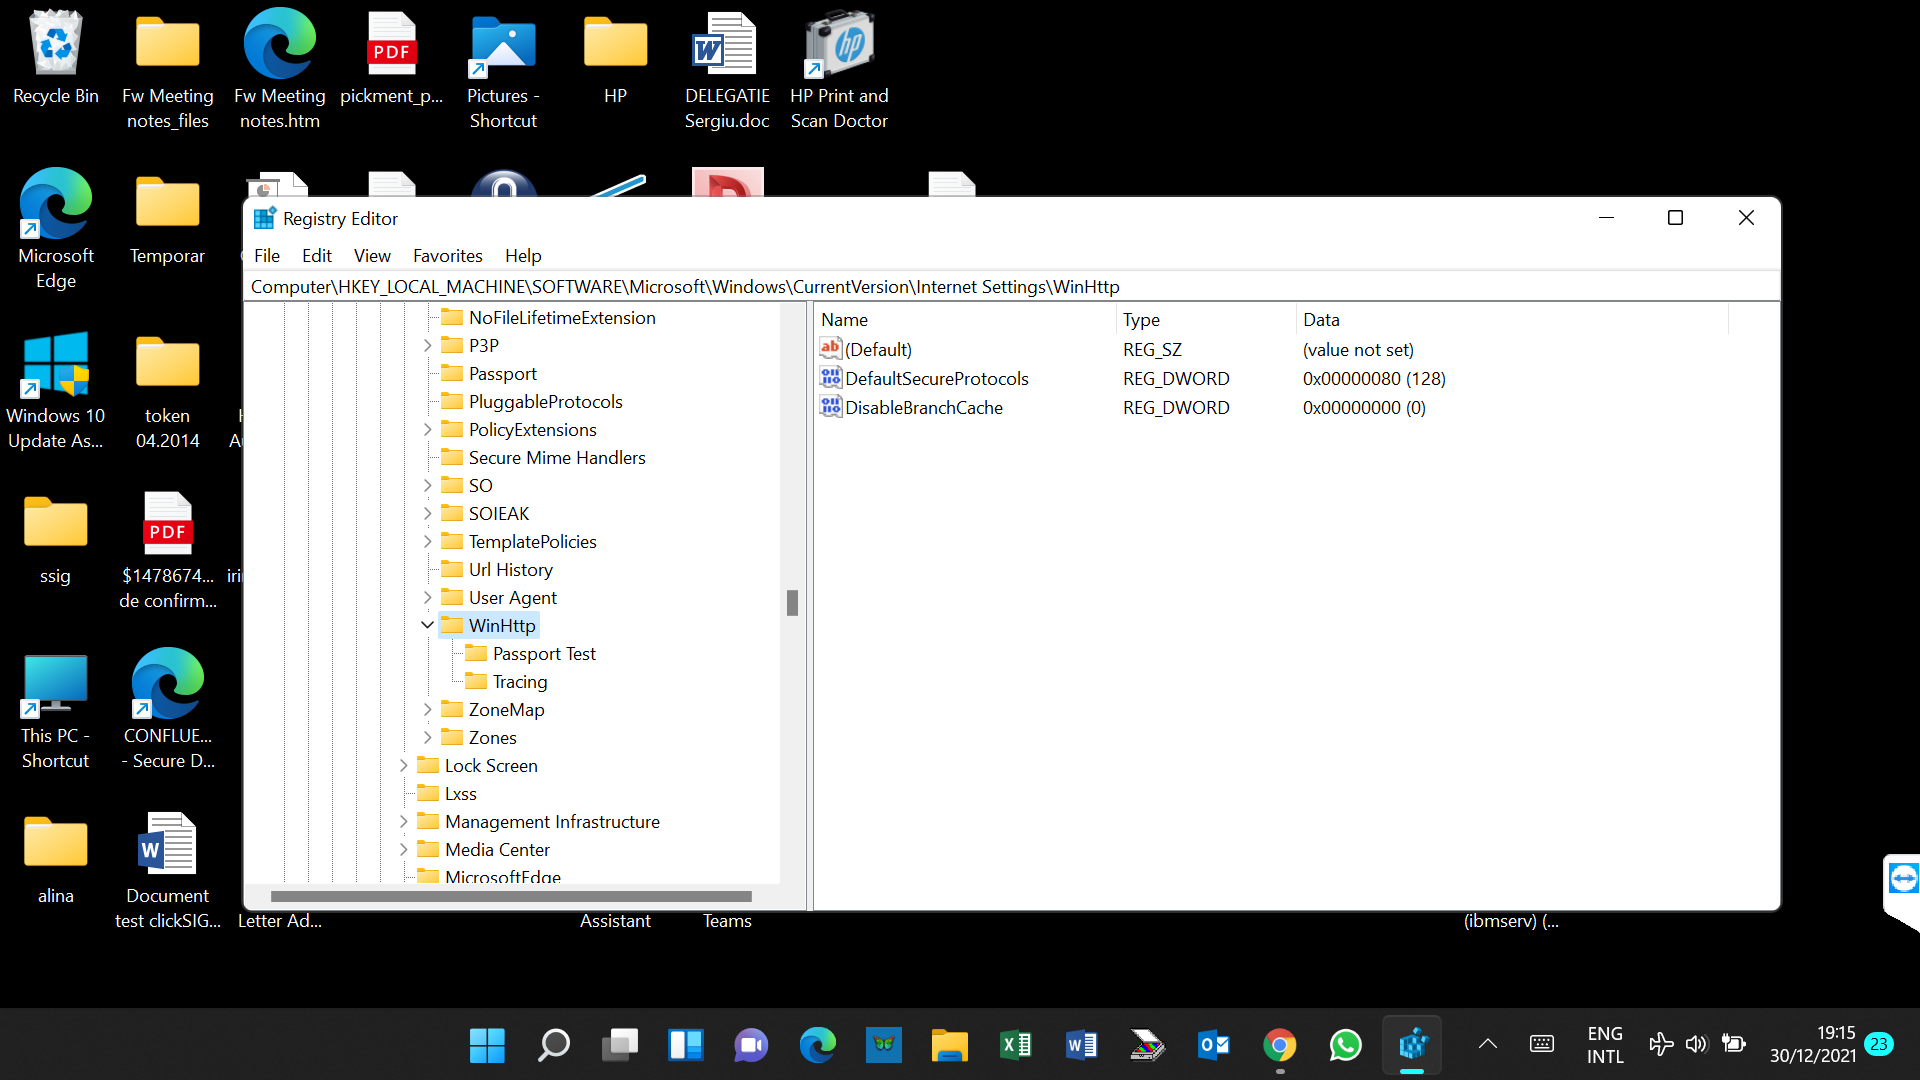Click data value 0x00000080 (128)
The width and height of the screenshot is (1920, 1080).
point(1374,379)
